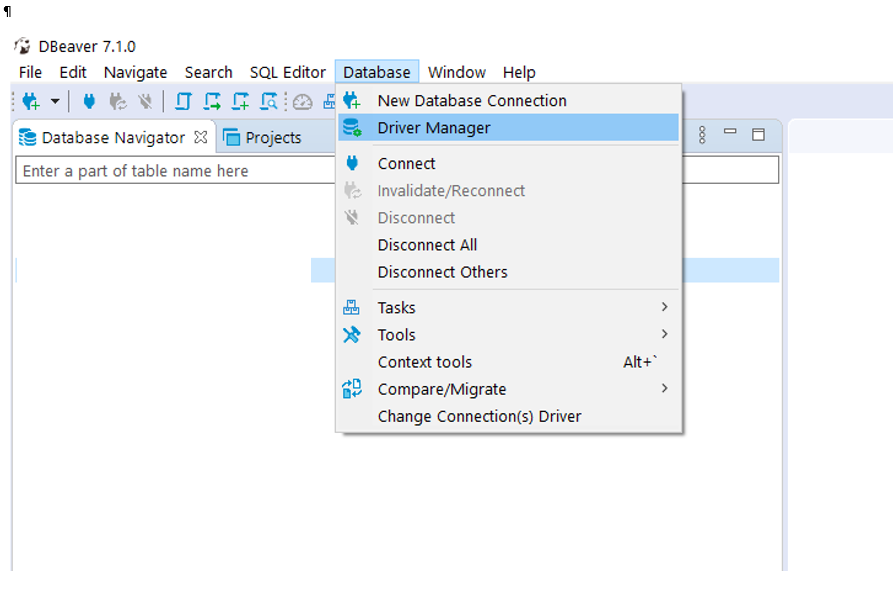Open the Help menu

click(519, 72)
